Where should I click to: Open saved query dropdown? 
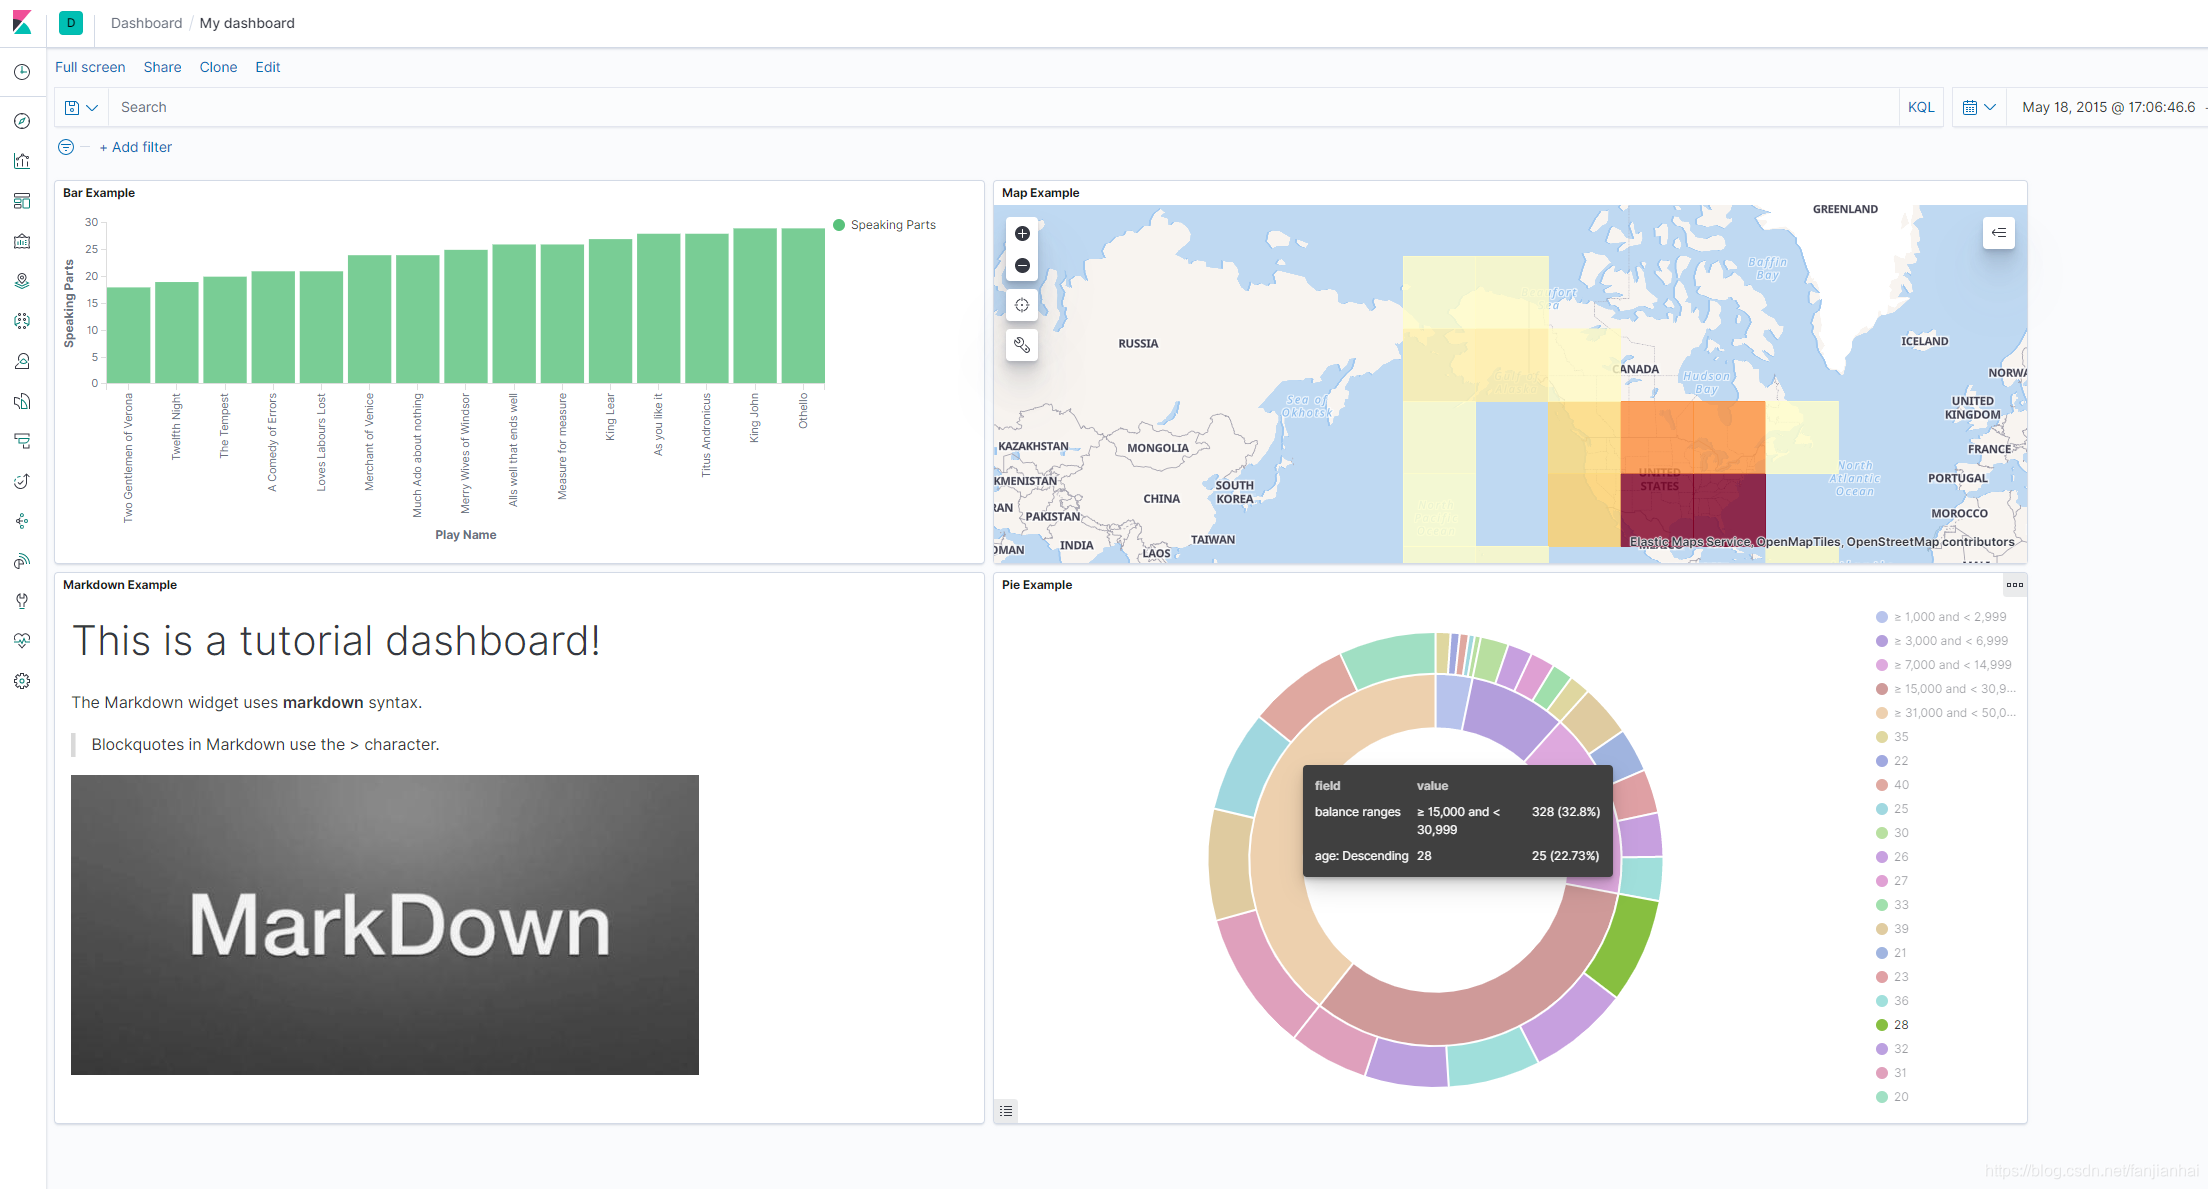tap(81, 107)
